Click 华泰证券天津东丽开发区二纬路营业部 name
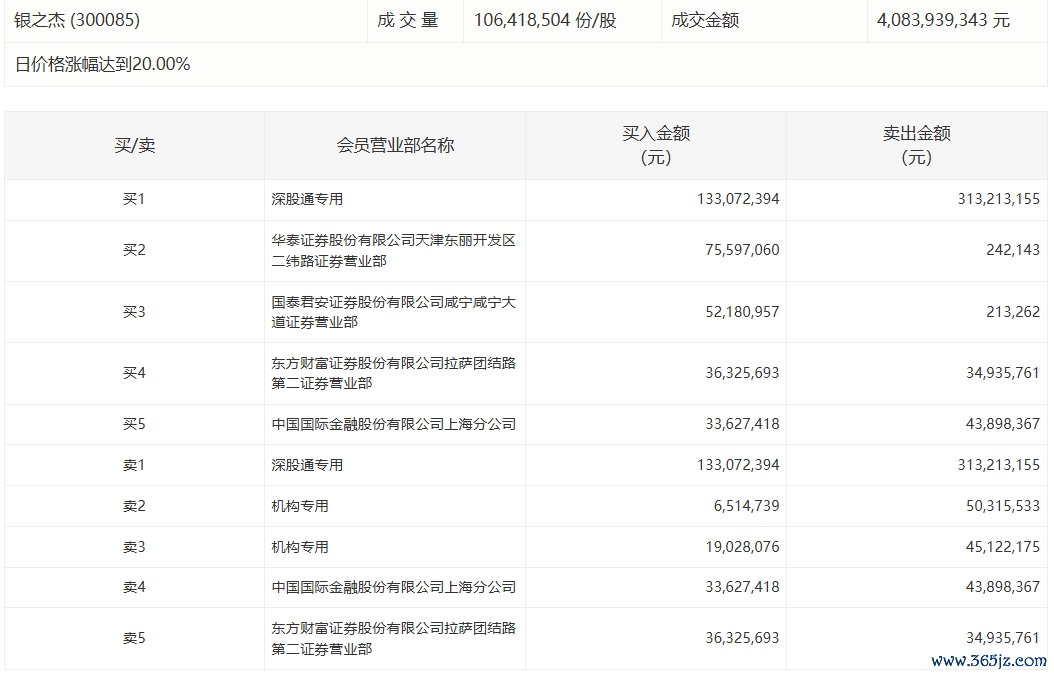 pyautogui.click(x=393, y=251)
